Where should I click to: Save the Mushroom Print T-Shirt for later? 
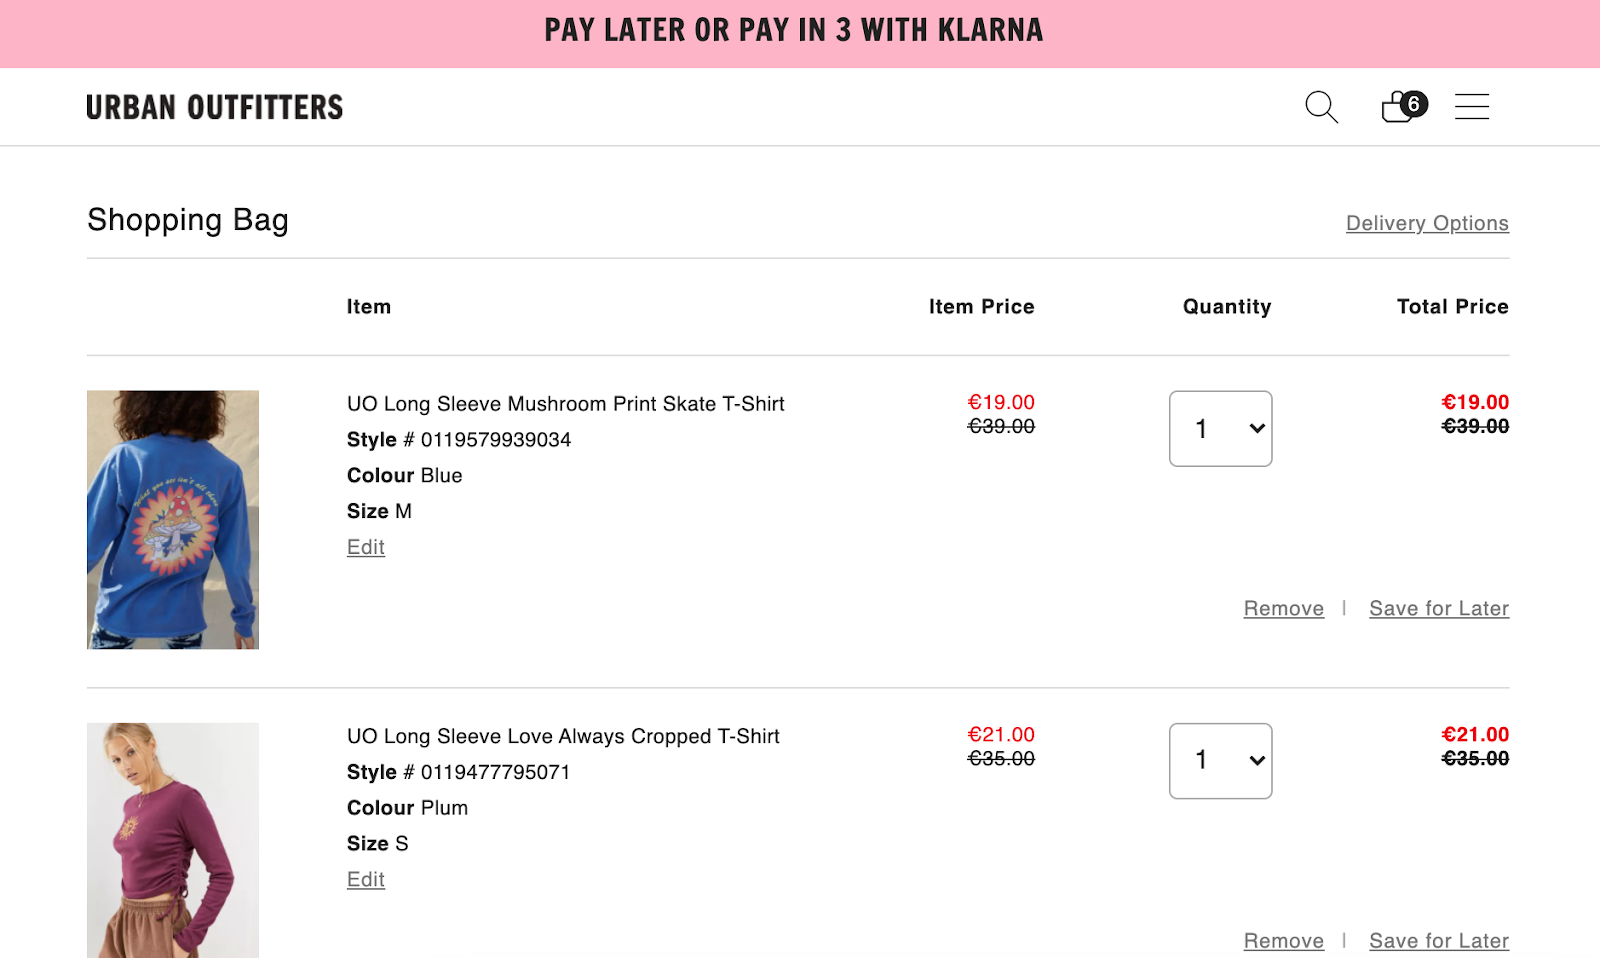point(1438,608)
